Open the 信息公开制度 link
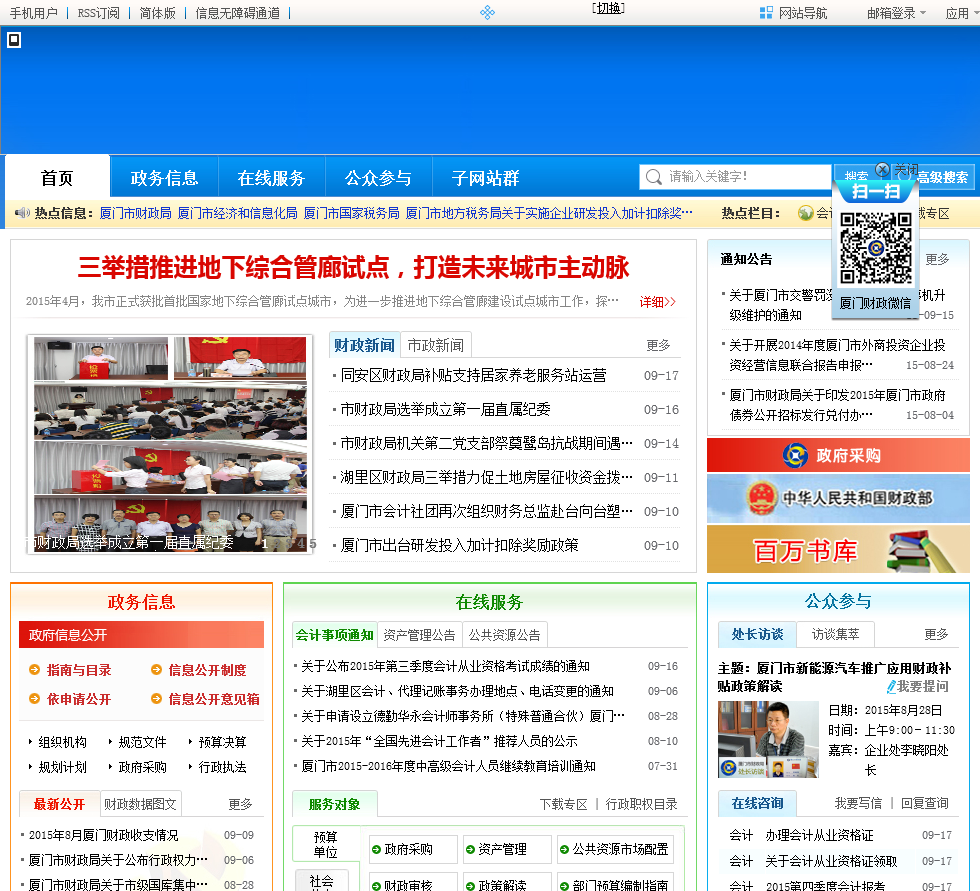 click(x=207, y=670)
